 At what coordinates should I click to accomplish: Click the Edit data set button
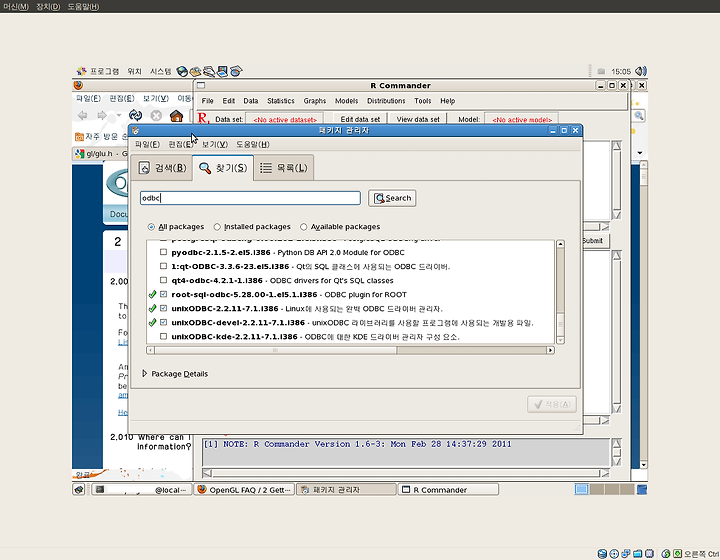click(x=360, y=119)
